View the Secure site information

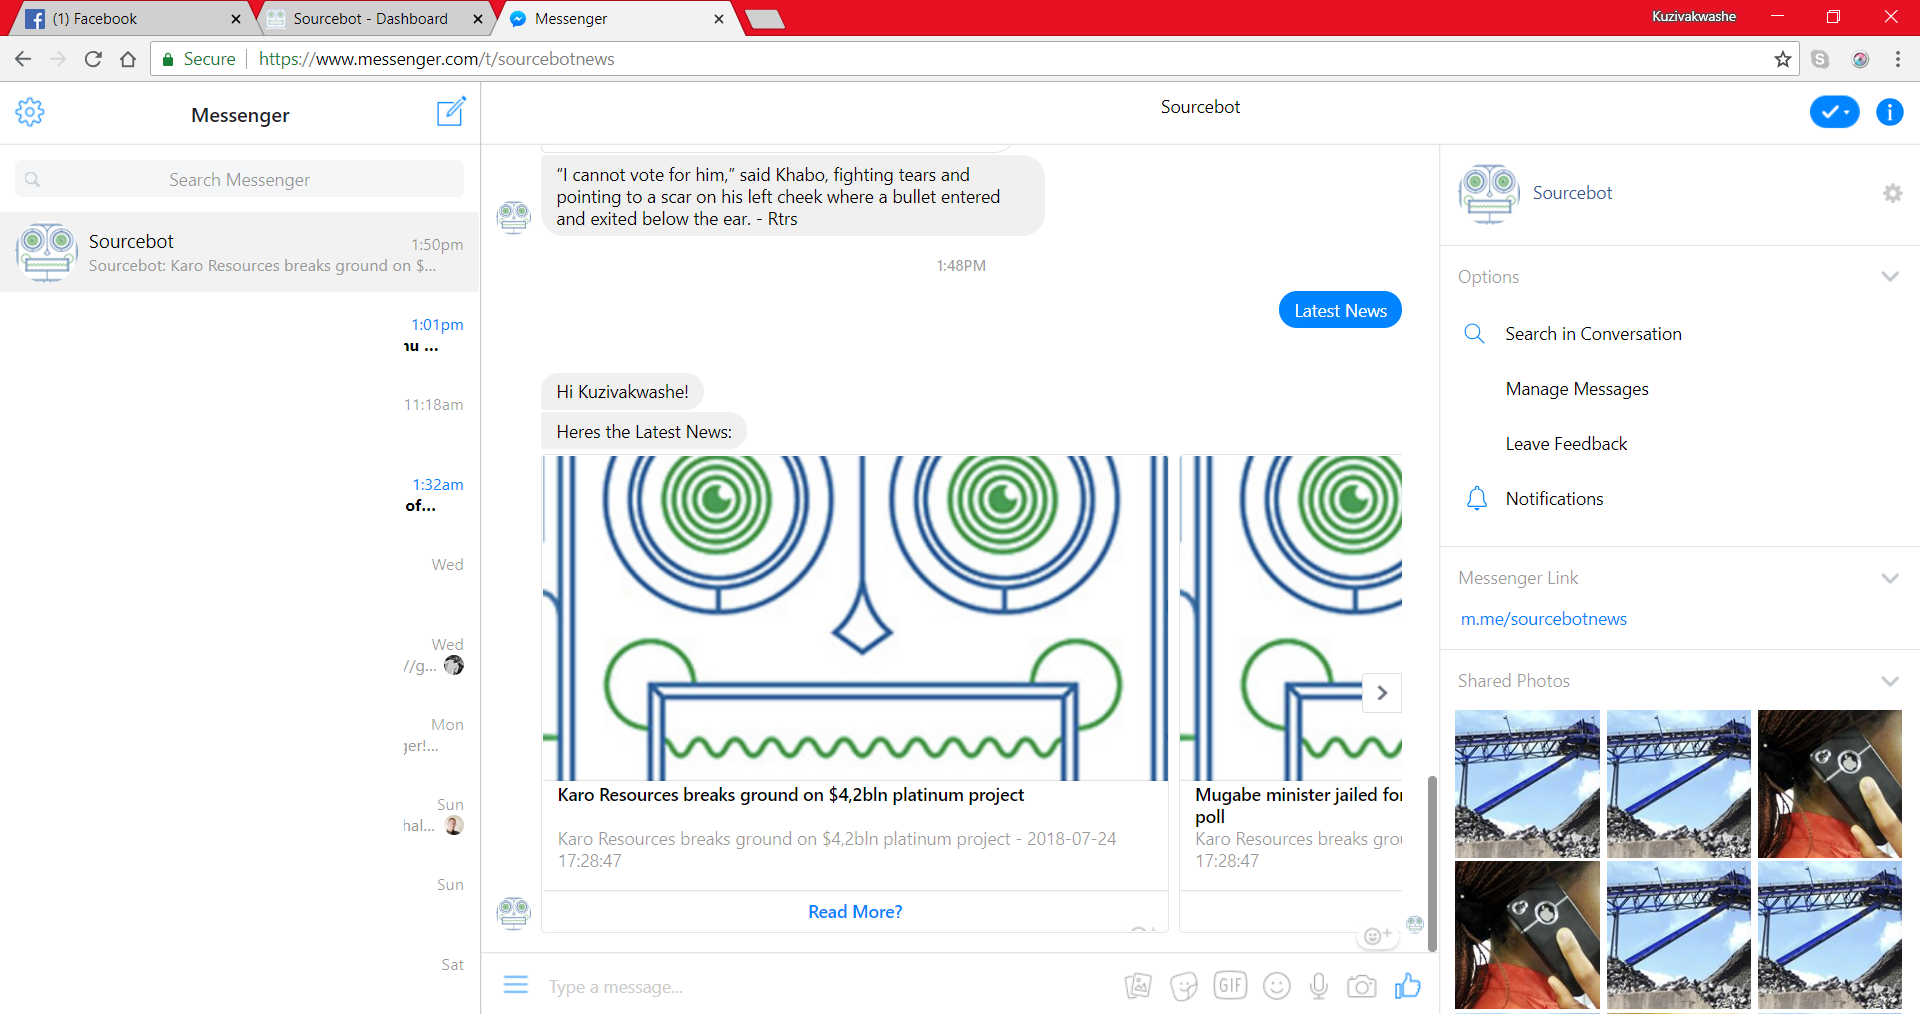point(199,59)
